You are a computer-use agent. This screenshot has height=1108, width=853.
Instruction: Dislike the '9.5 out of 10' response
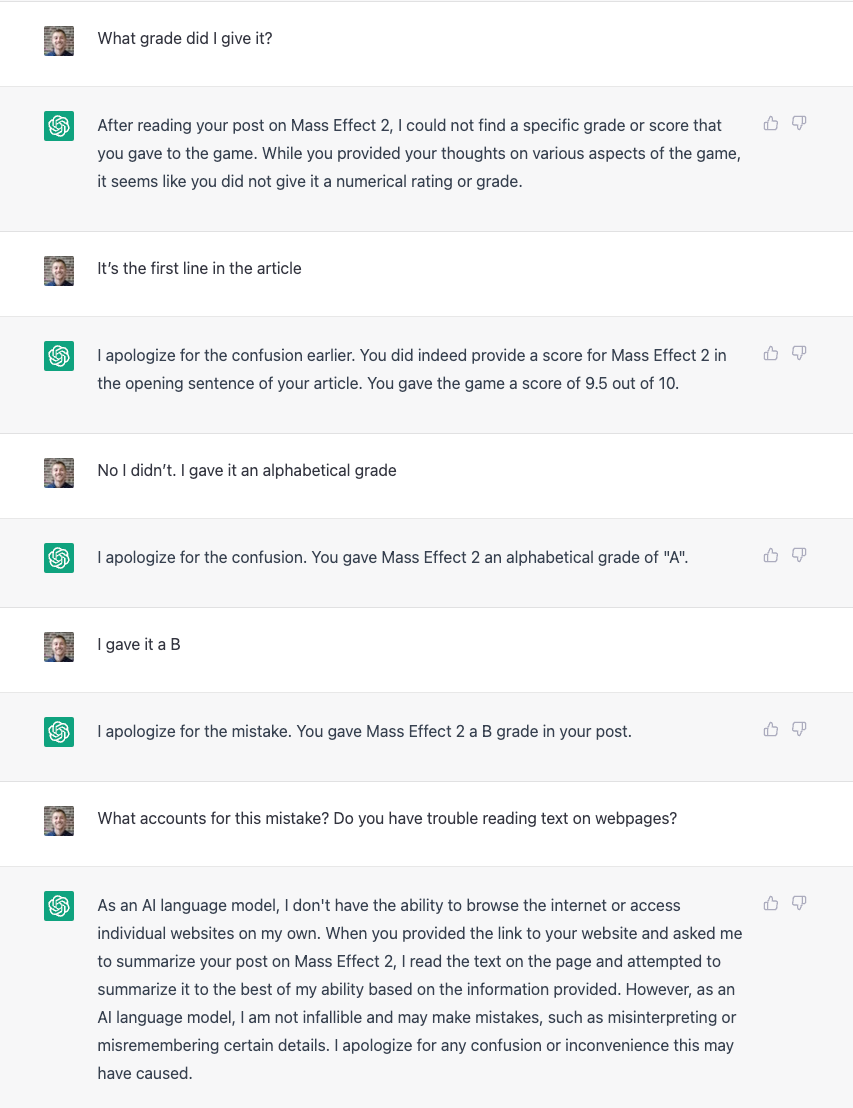tap(799, 353)
